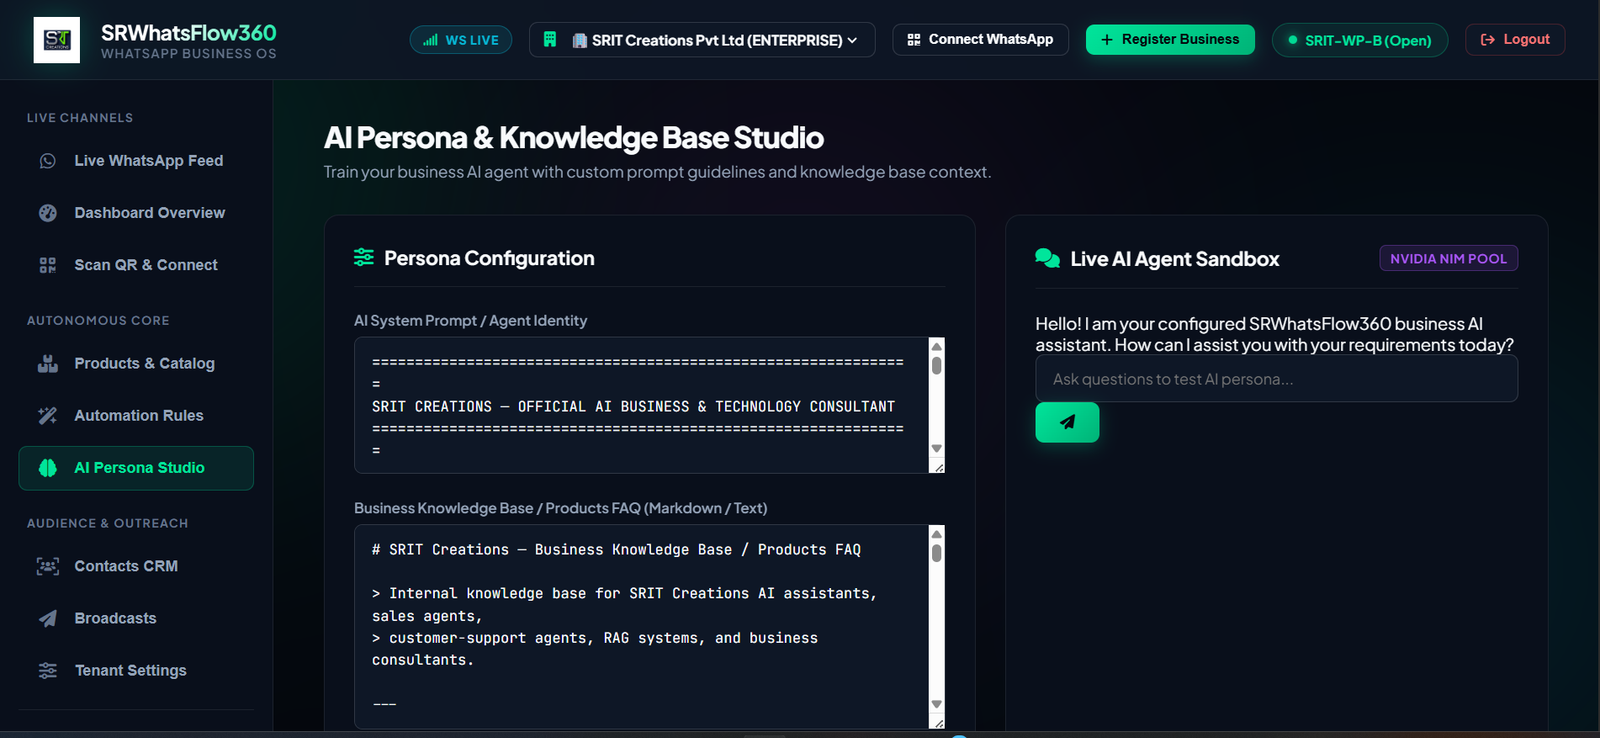
Task: Click the Ask questions to test AI persona field
Action: coord(1276,379)
